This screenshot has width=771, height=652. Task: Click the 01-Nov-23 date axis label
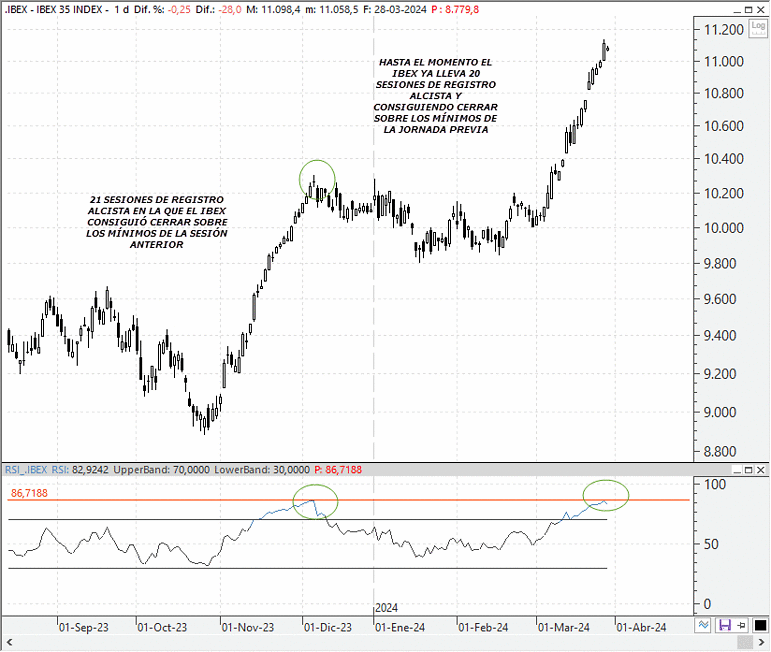(x=248, y=627)
